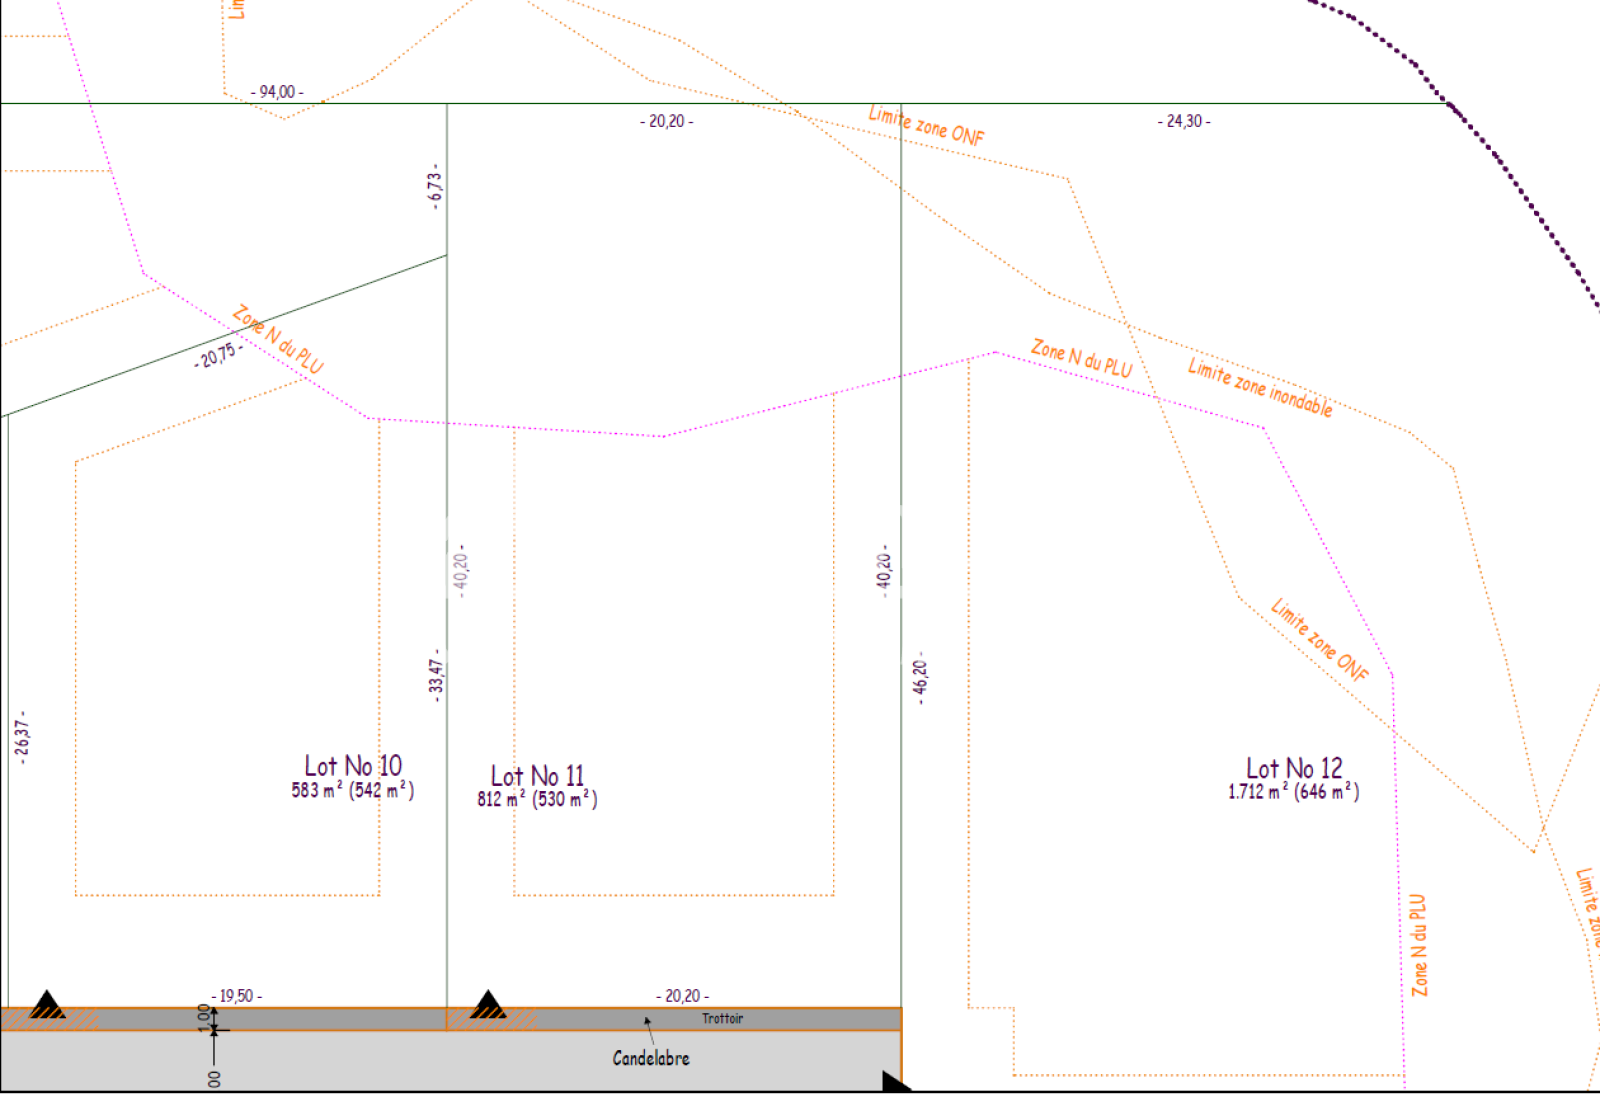The image size is (1600, 1111).
Task: Click the 94,00 dimension at top left
Action: 277,92
